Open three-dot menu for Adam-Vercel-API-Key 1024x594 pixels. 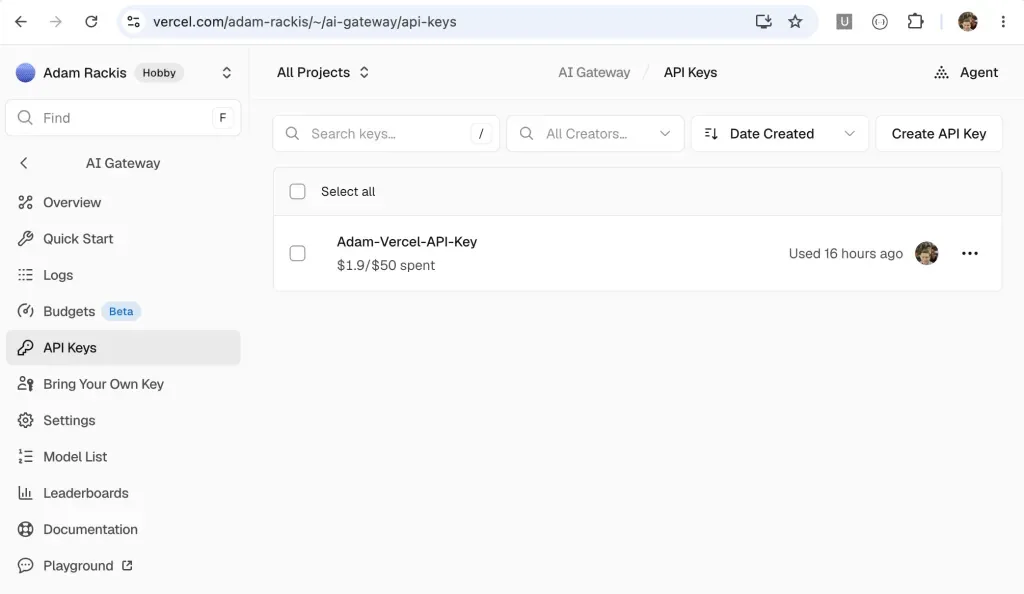tap(970, 253)
